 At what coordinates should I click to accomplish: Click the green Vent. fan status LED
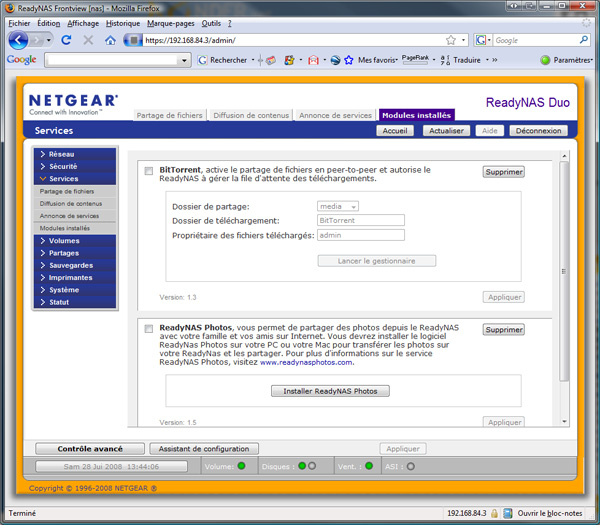click(369, 466)
